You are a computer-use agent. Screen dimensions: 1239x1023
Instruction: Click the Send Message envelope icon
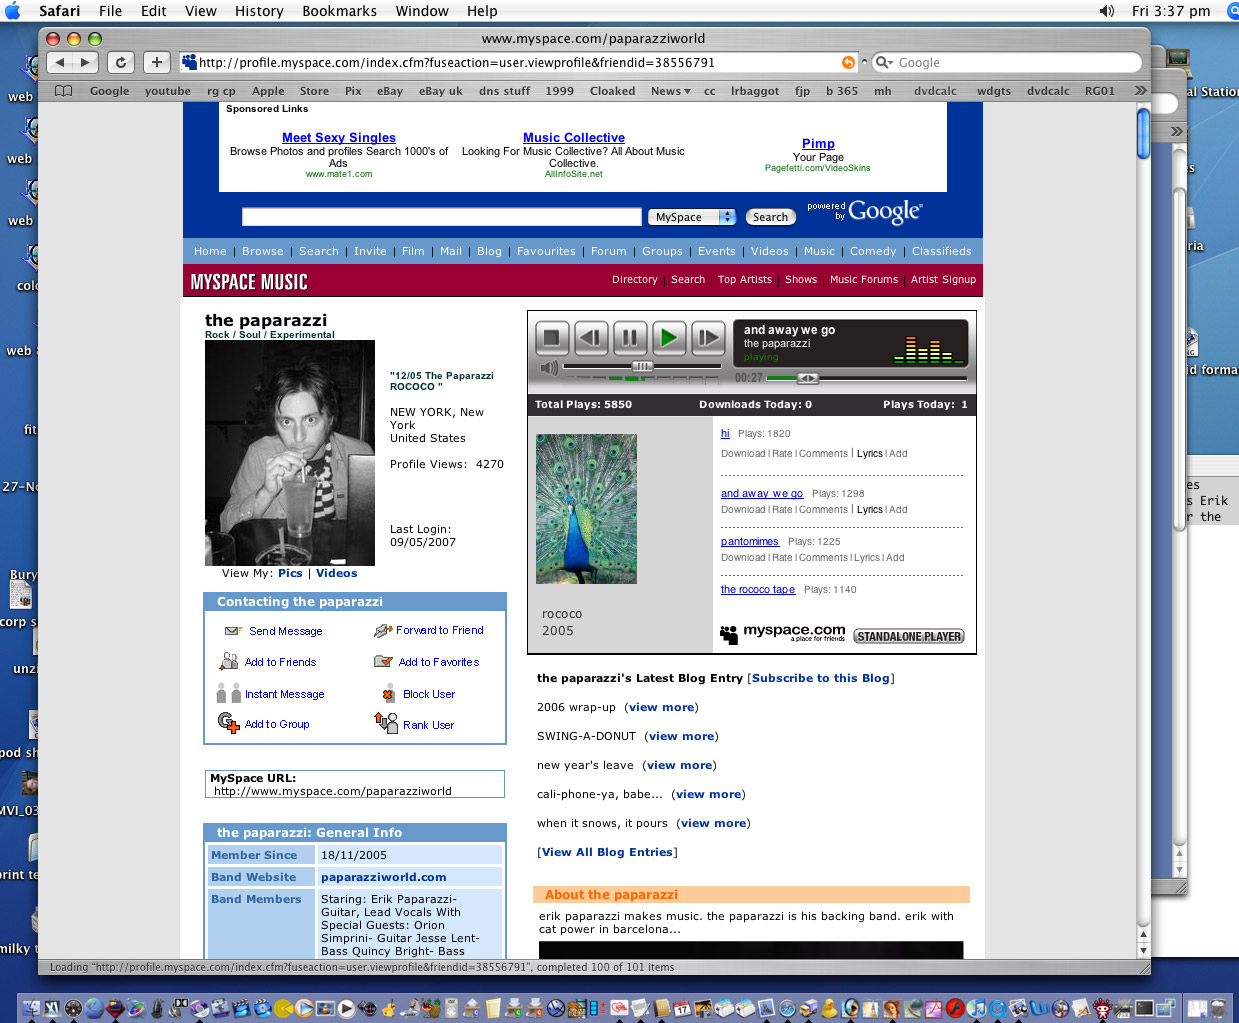[233, 631]
